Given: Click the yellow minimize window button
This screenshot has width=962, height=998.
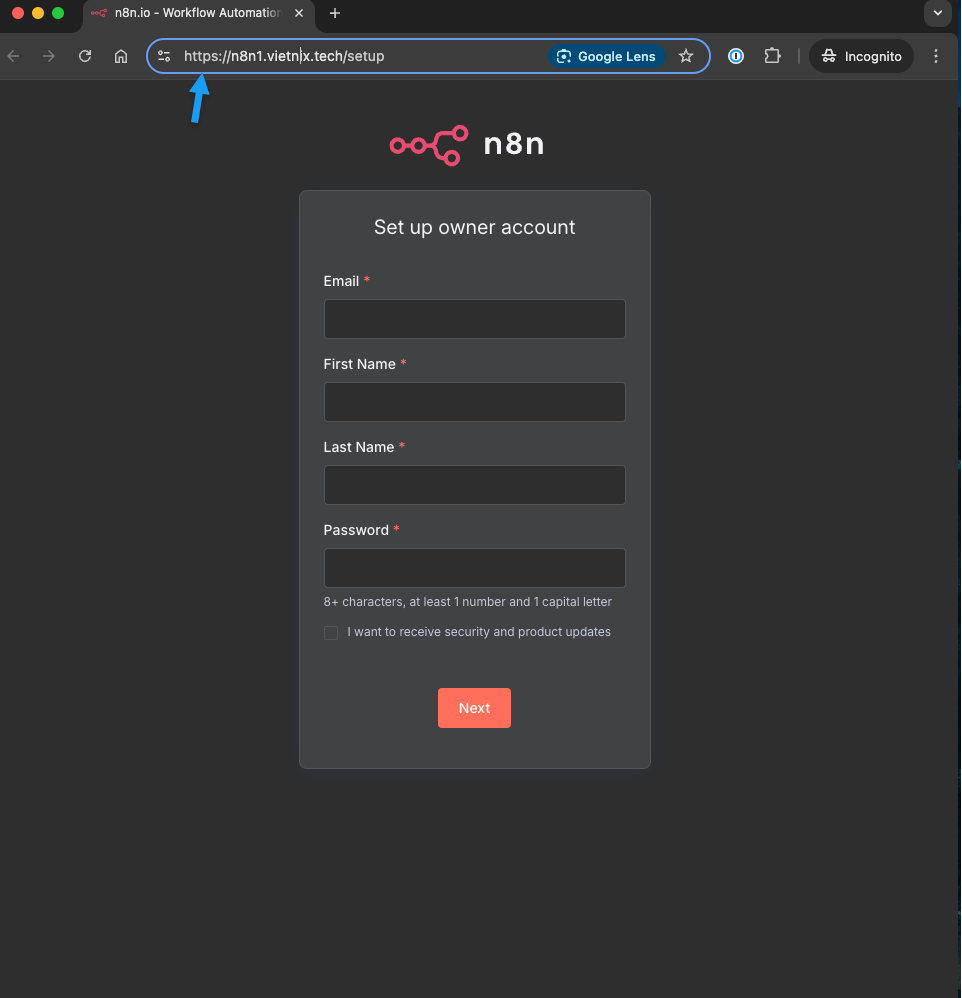Looking at the screenshot, I should point(38,13).
